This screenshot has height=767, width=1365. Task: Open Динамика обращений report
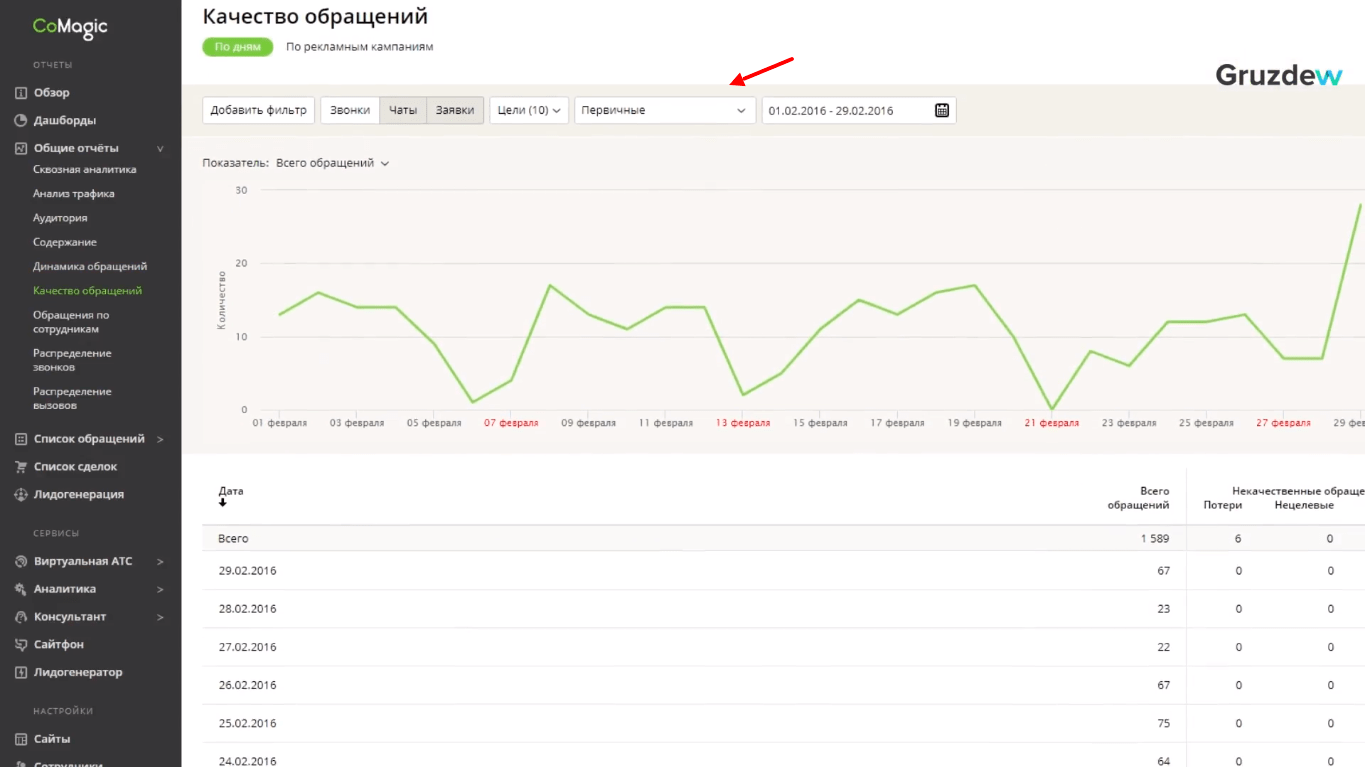point(90,266)
